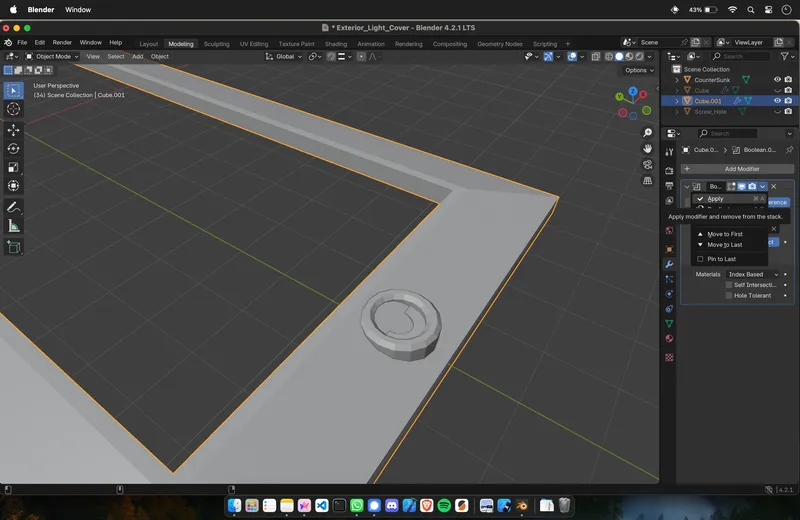Select the Annotate pencil tool

(x=14, y=207)
